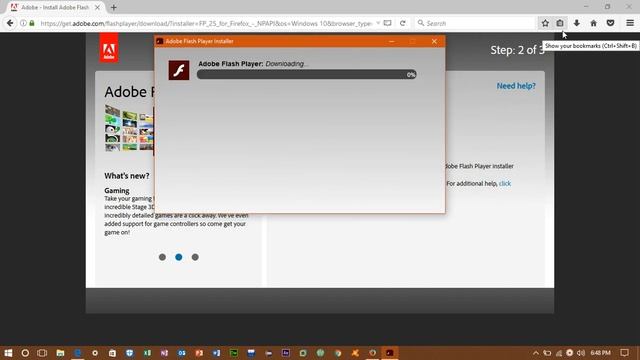The width and height of the screenshot is (640, 360).
Task: Switch to Firefox taskbar icon
Action: point(372,353)
